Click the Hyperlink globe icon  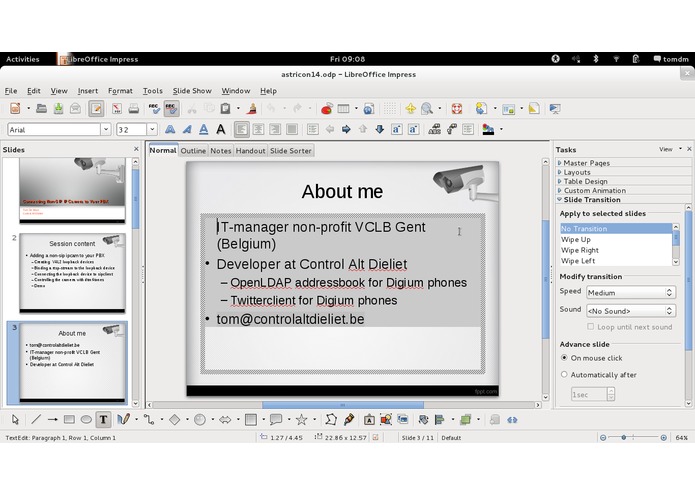coord(369,109)
